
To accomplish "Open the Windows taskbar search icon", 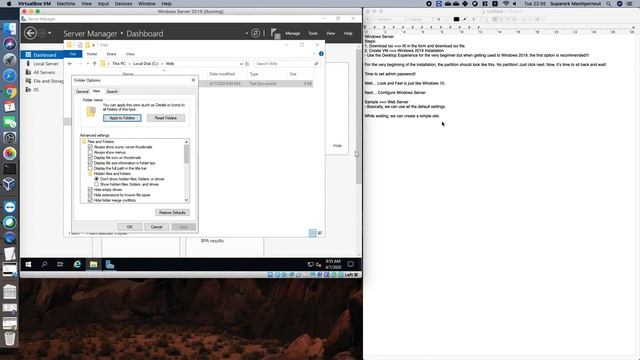I will pyautogui.click(x=44, y=264).
